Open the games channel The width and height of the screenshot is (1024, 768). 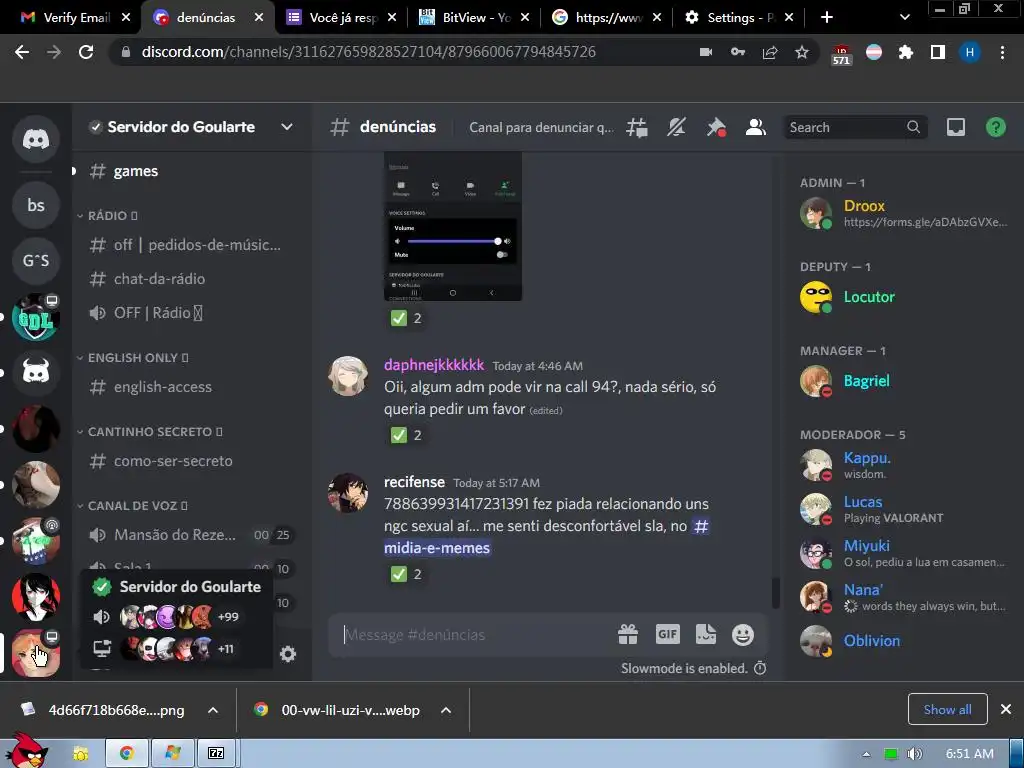(x=189, y=171)
